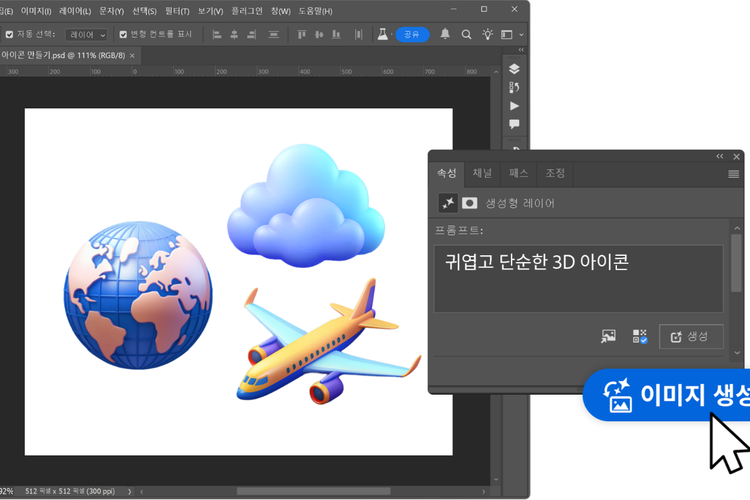
Task: Open the Layers panel stack icon
Action: 514,69
